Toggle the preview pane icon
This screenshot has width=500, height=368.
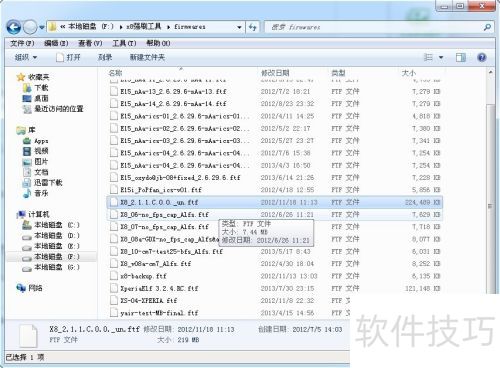coord(461,57)
